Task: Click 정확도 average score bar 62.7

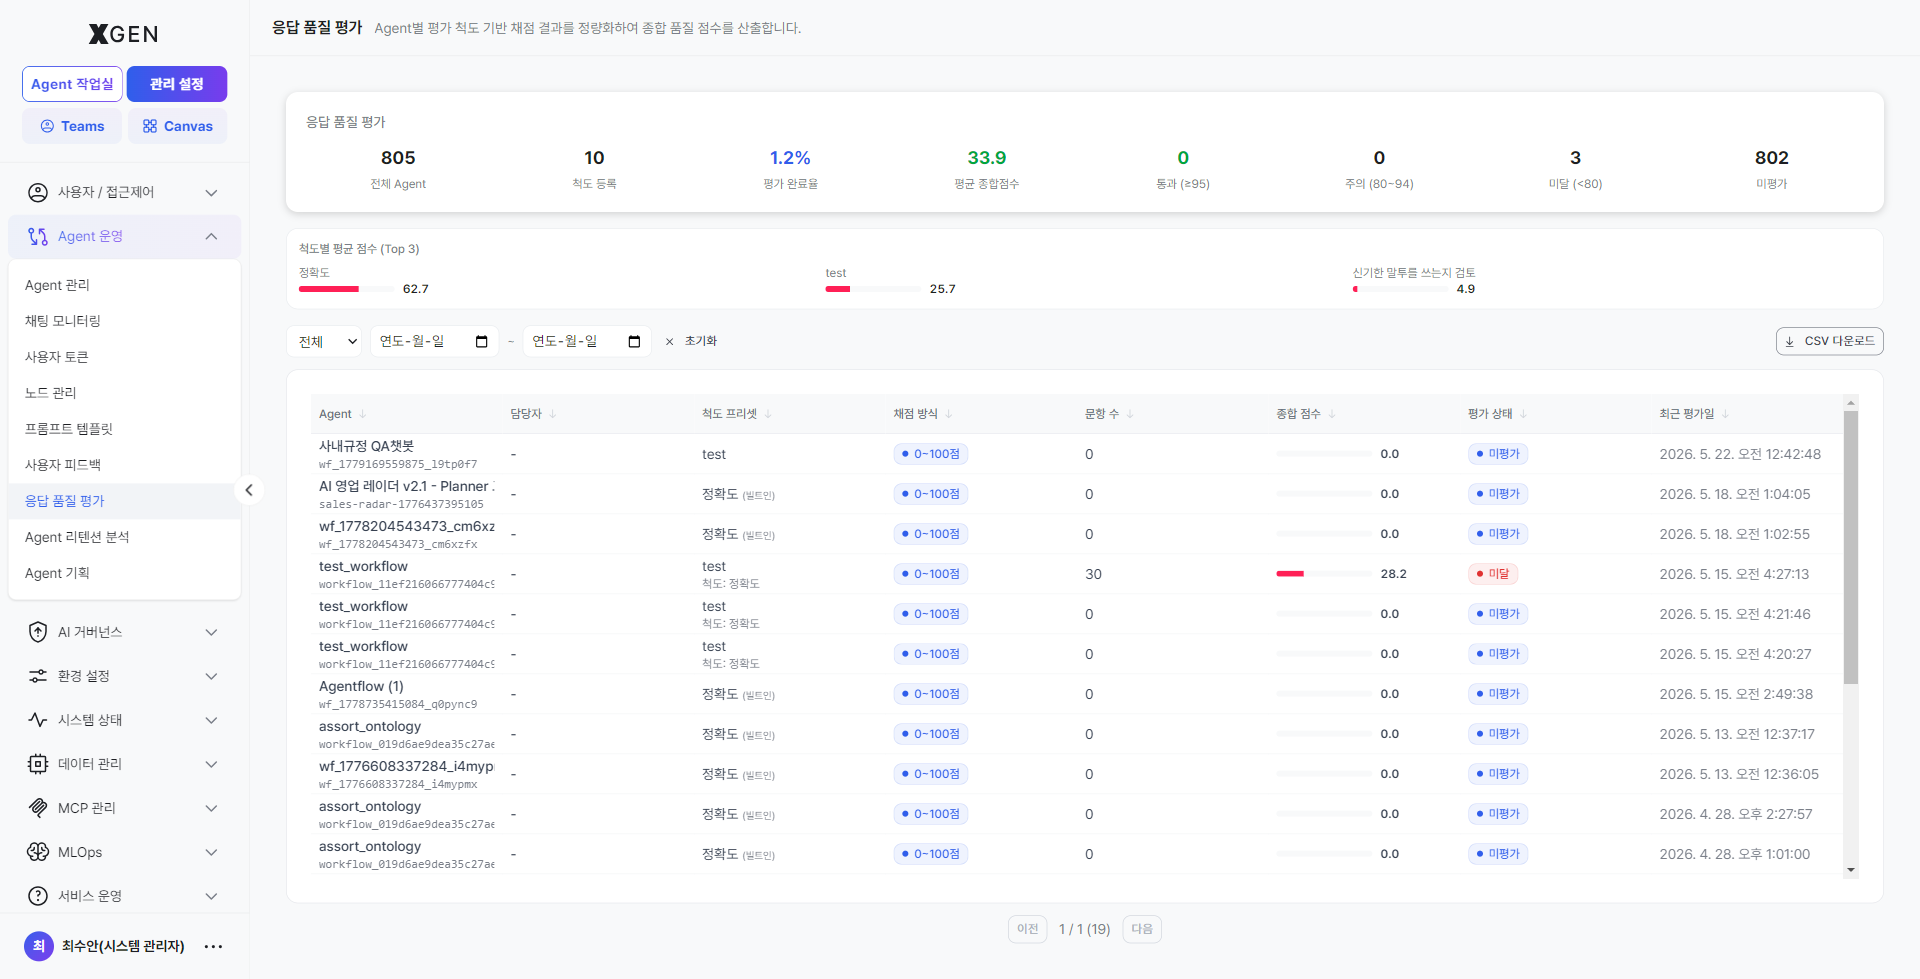Action: pos(346,289)
